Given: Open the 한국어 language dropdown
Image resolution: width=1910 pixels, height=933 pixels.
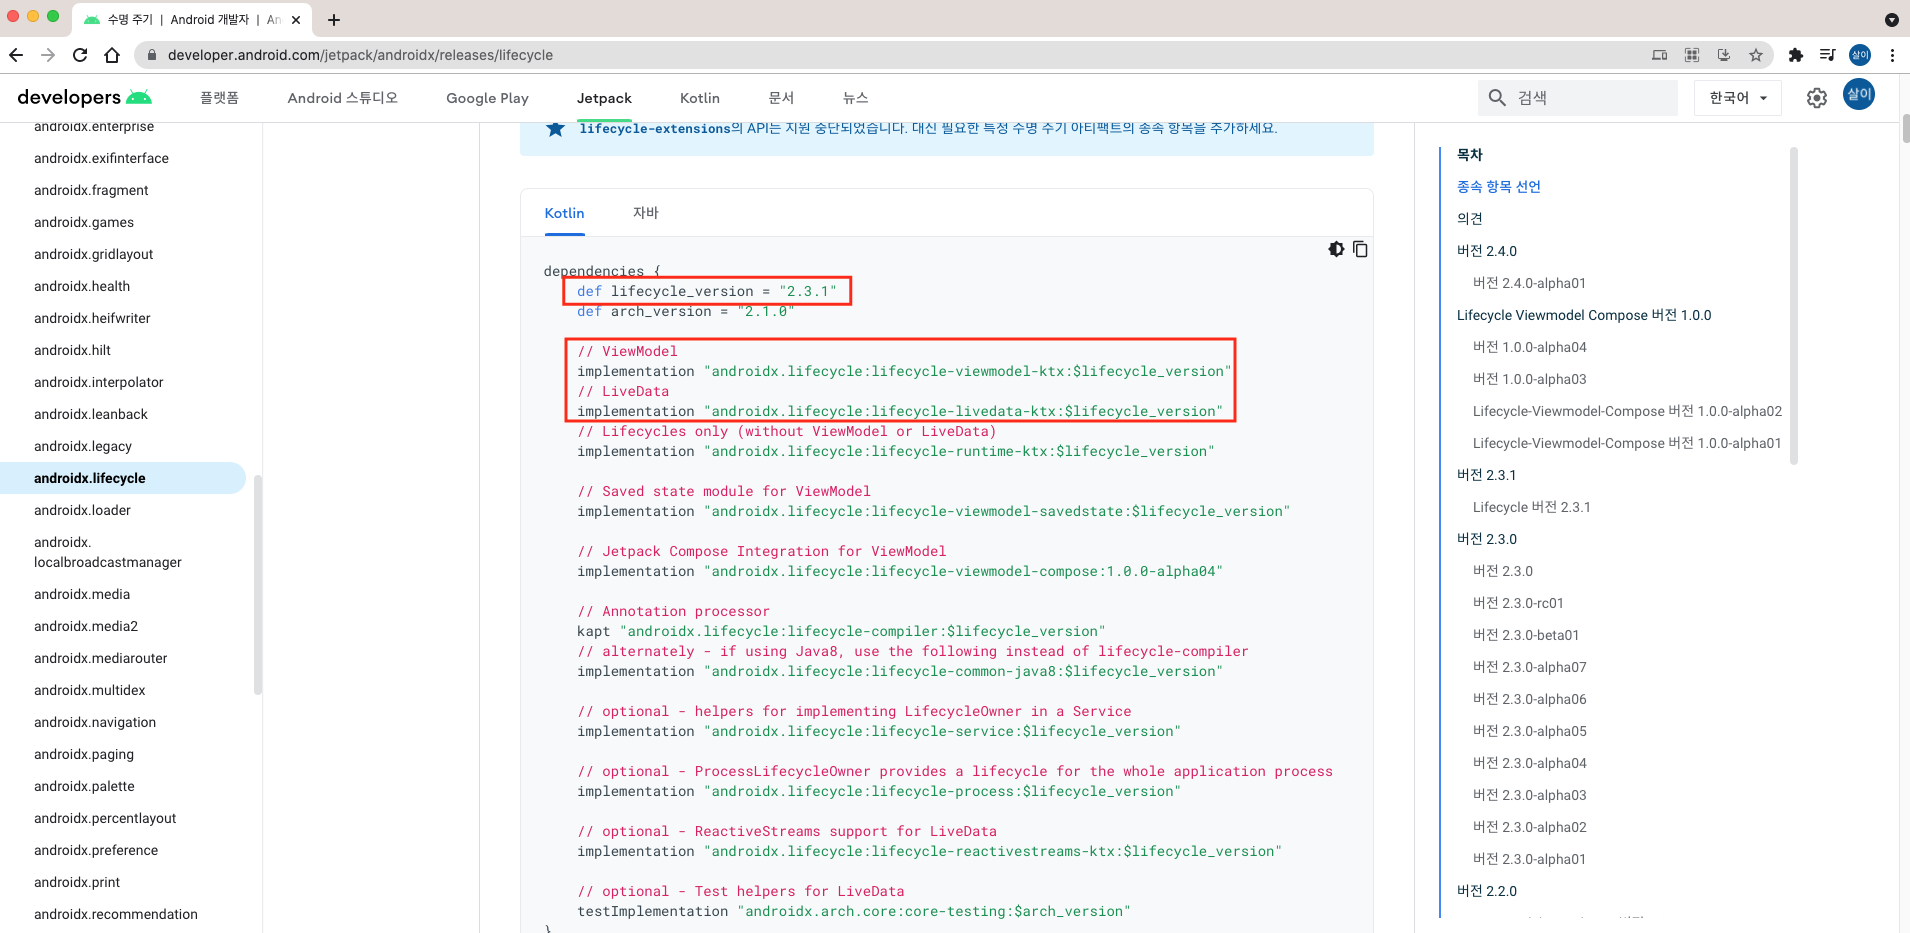Looking at the screenshot, I should (x=1738, y=98).
